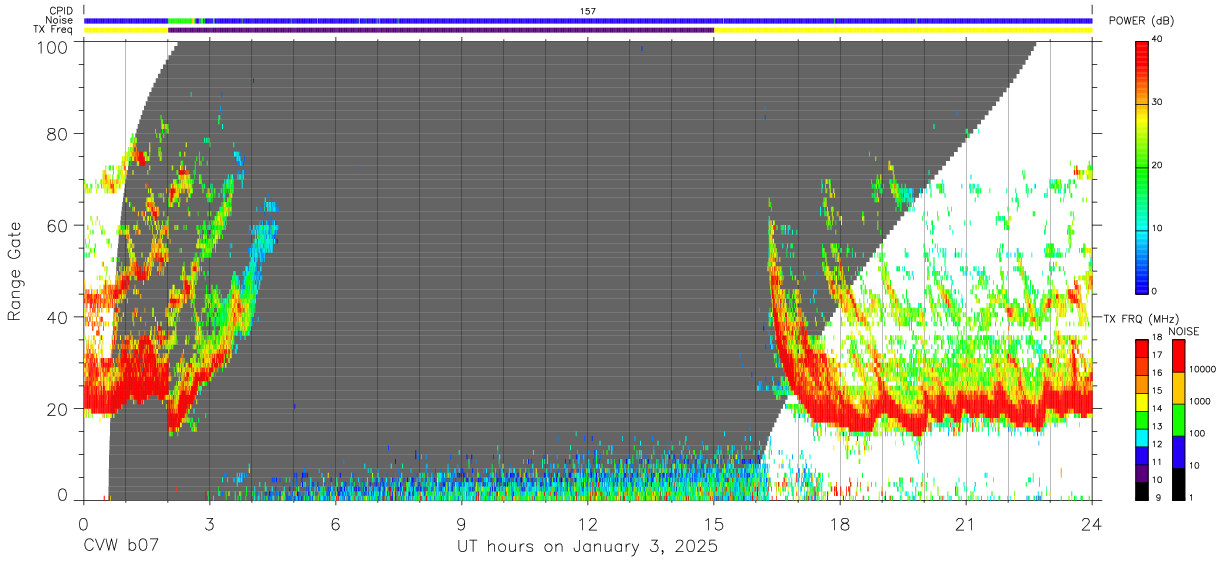Click the NOISE color scale bar

coord(1178,419)
